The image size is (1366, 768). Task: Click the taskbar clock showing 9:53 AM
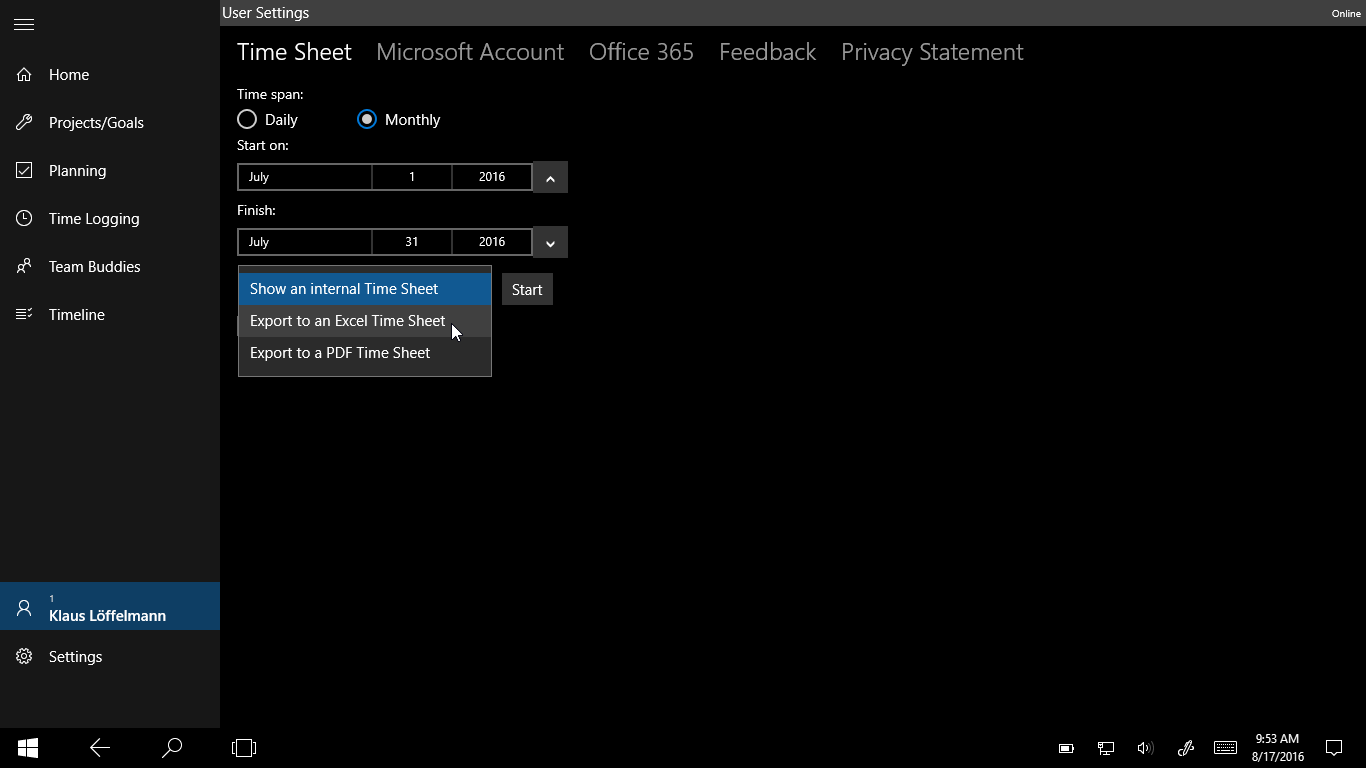(1278, 748)
